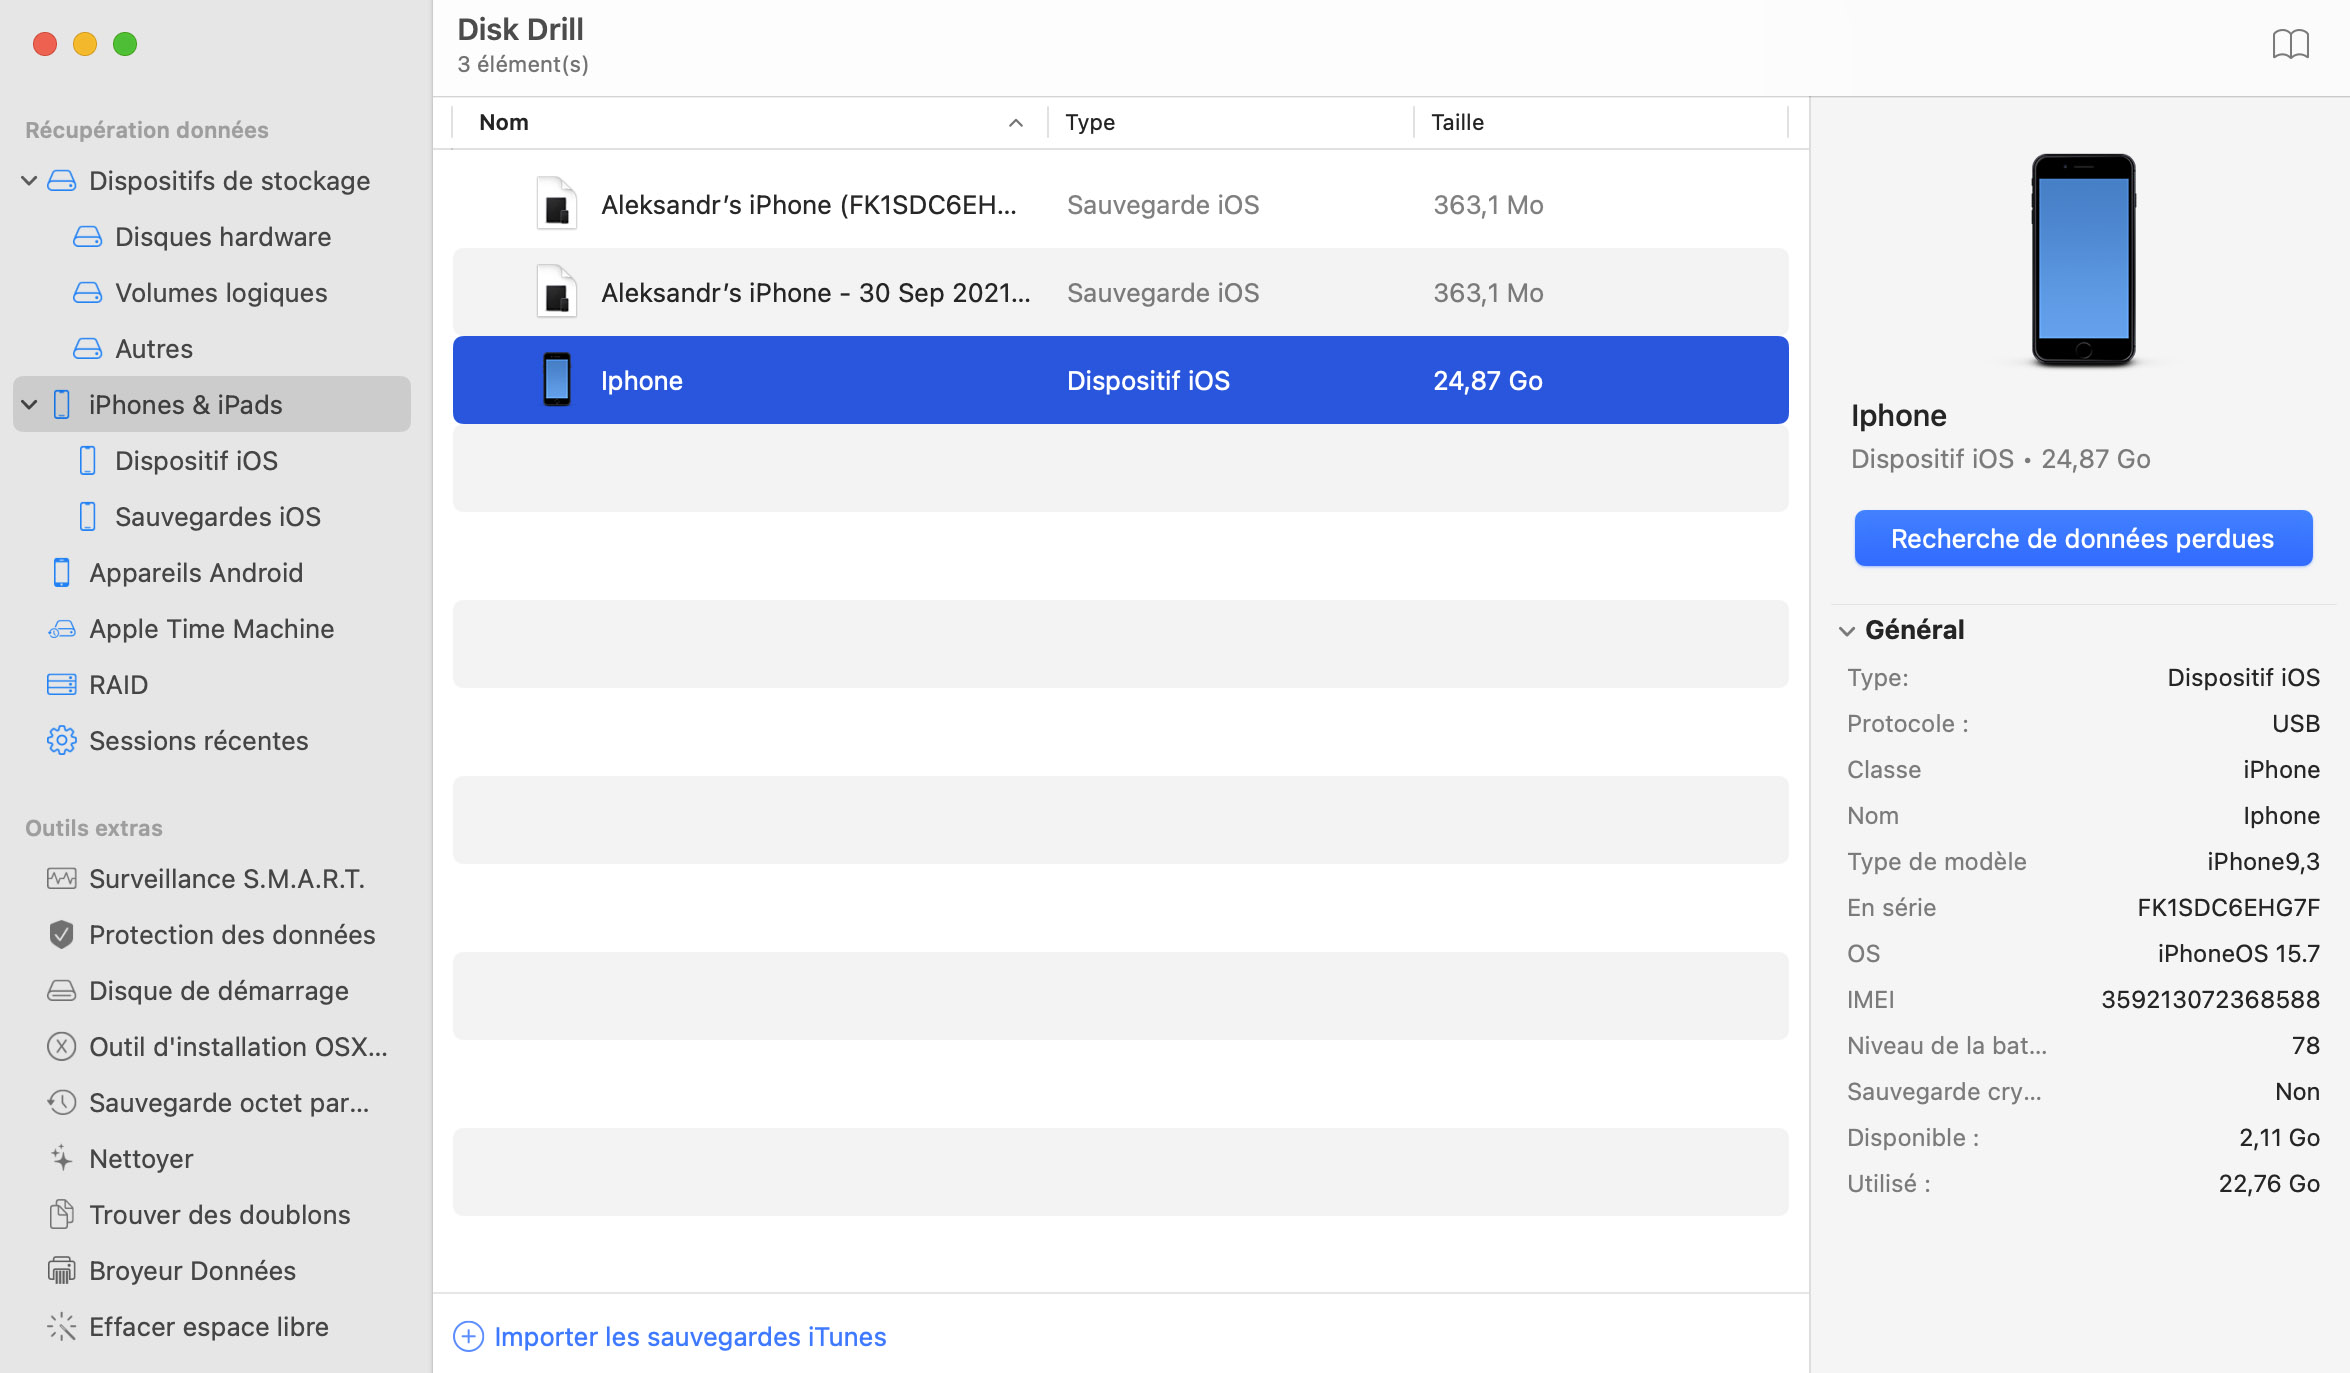Open Apple Time Machine section
This screenshot has width=2350, height=1373.
212,629
